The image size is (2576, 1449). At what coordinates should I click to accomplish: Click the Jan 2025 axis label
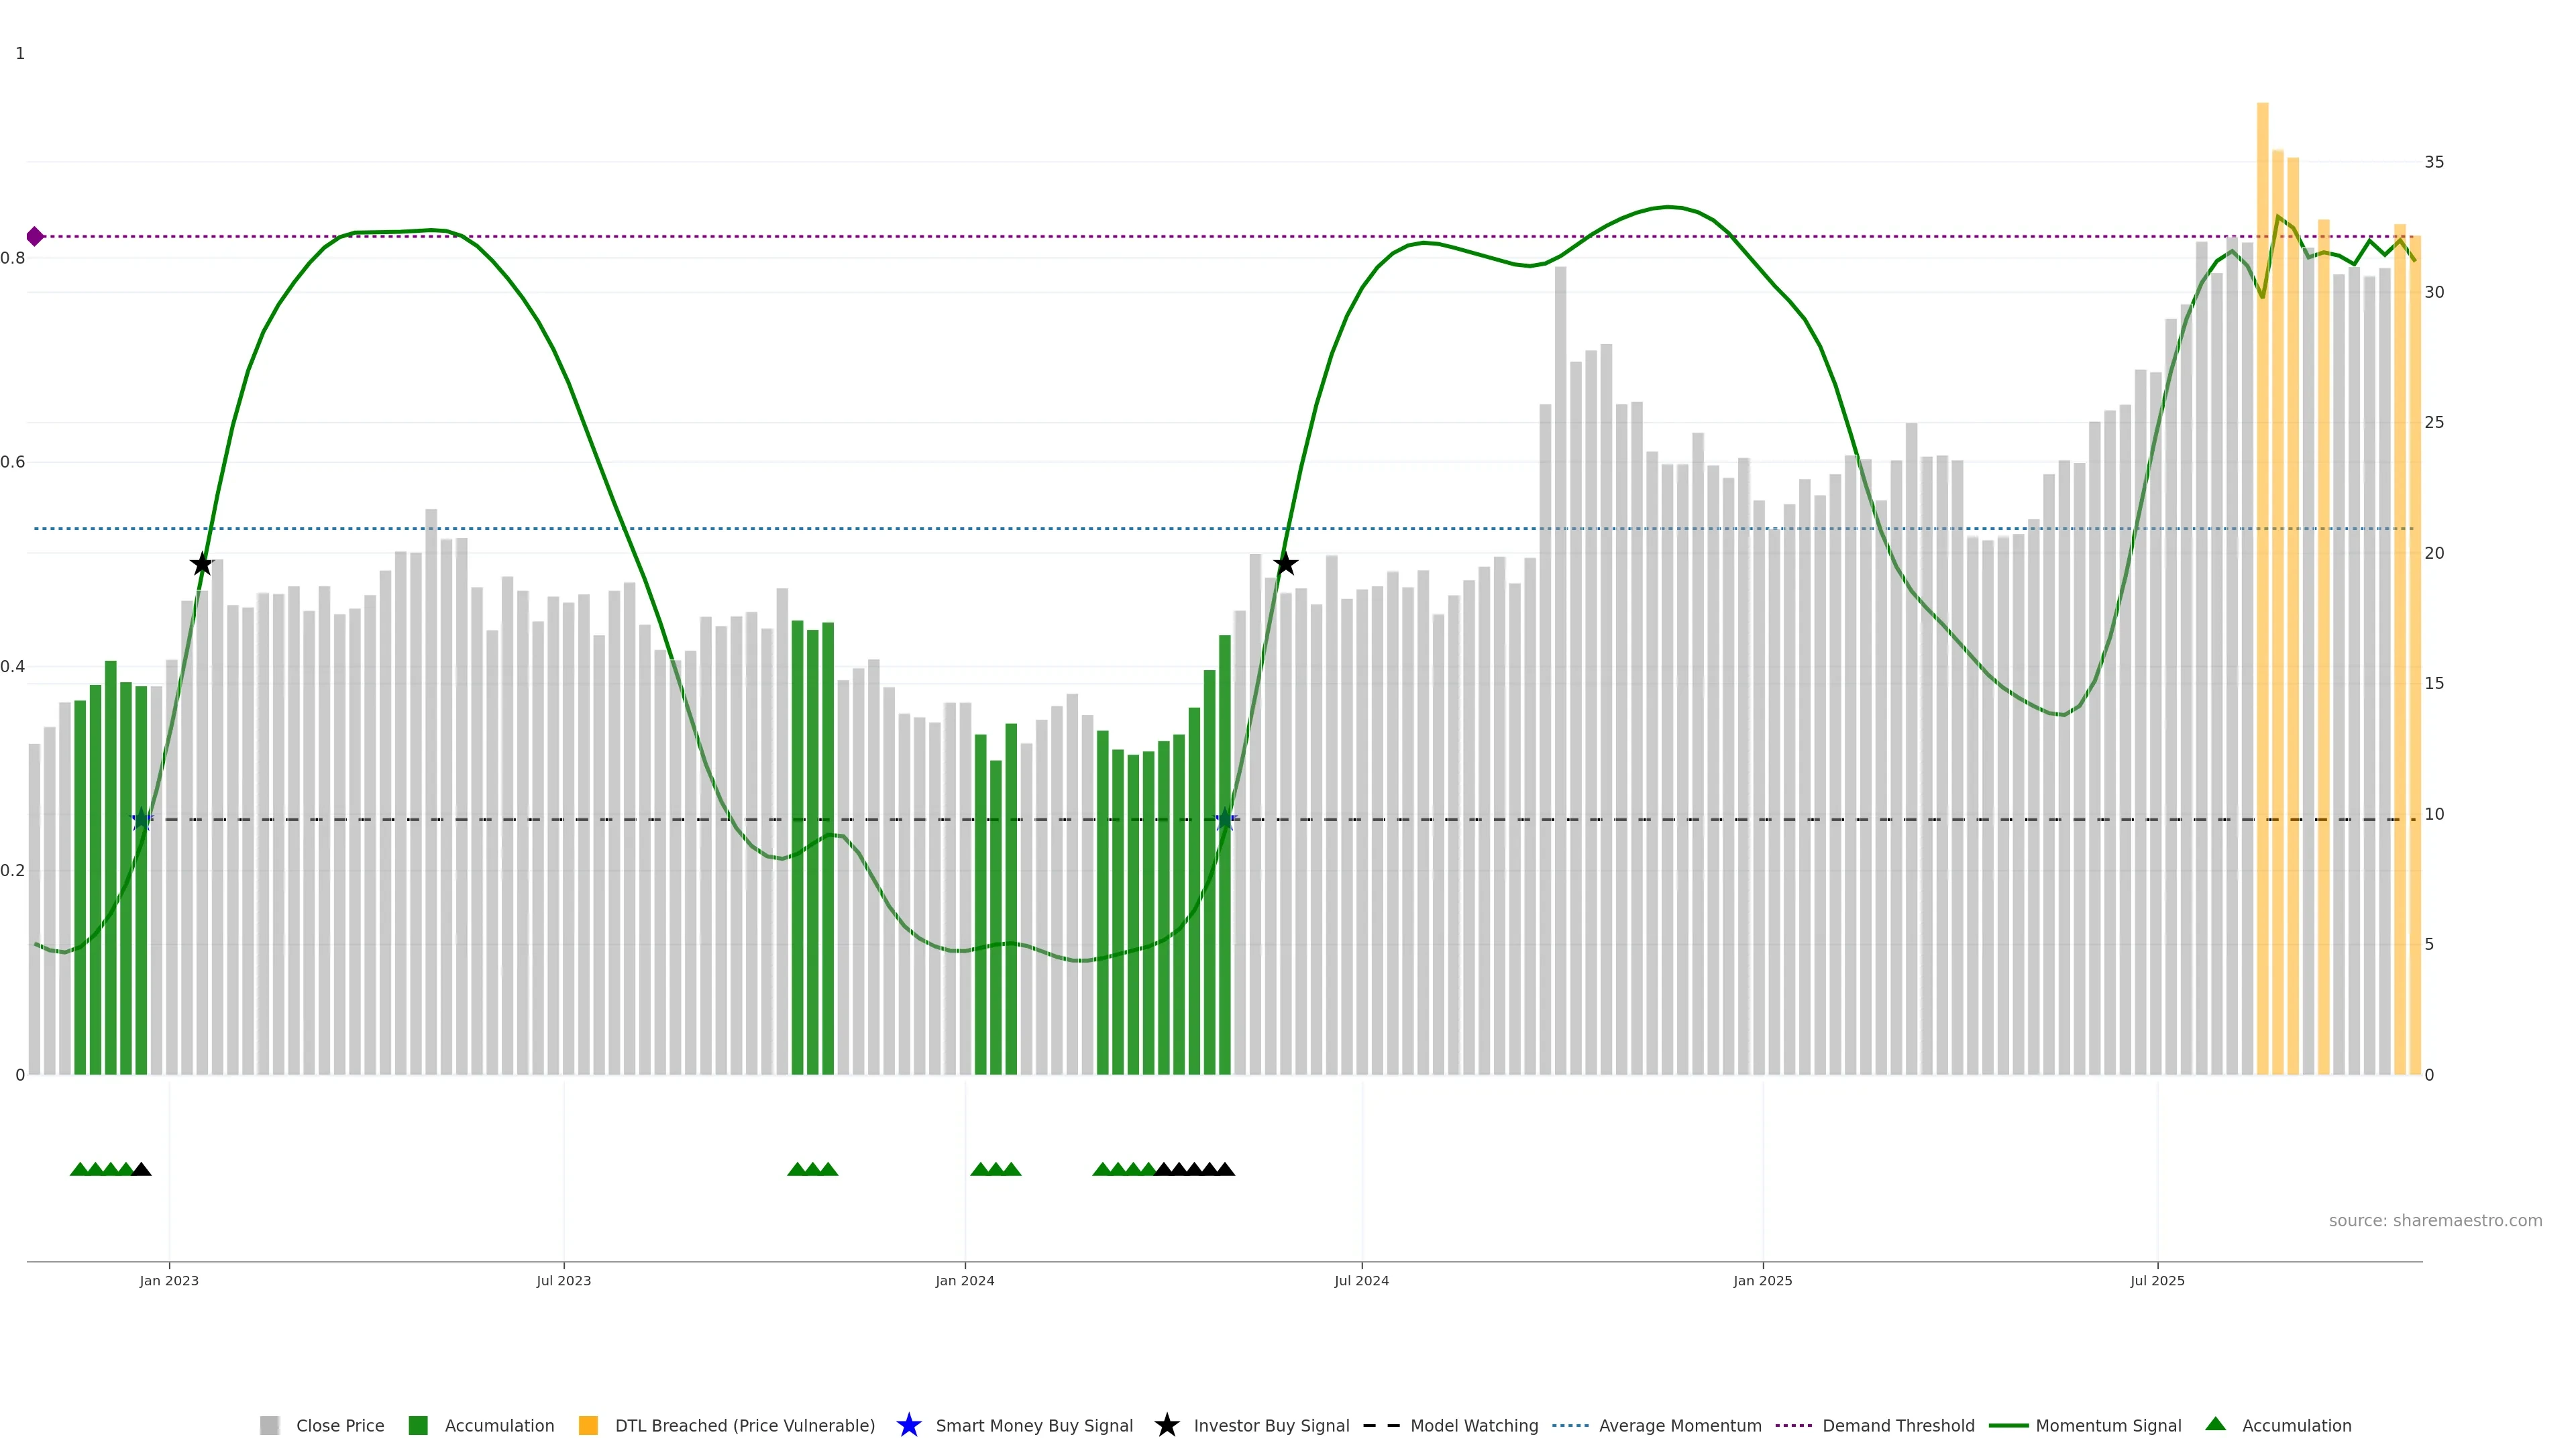click(x=1762, y=1281)
